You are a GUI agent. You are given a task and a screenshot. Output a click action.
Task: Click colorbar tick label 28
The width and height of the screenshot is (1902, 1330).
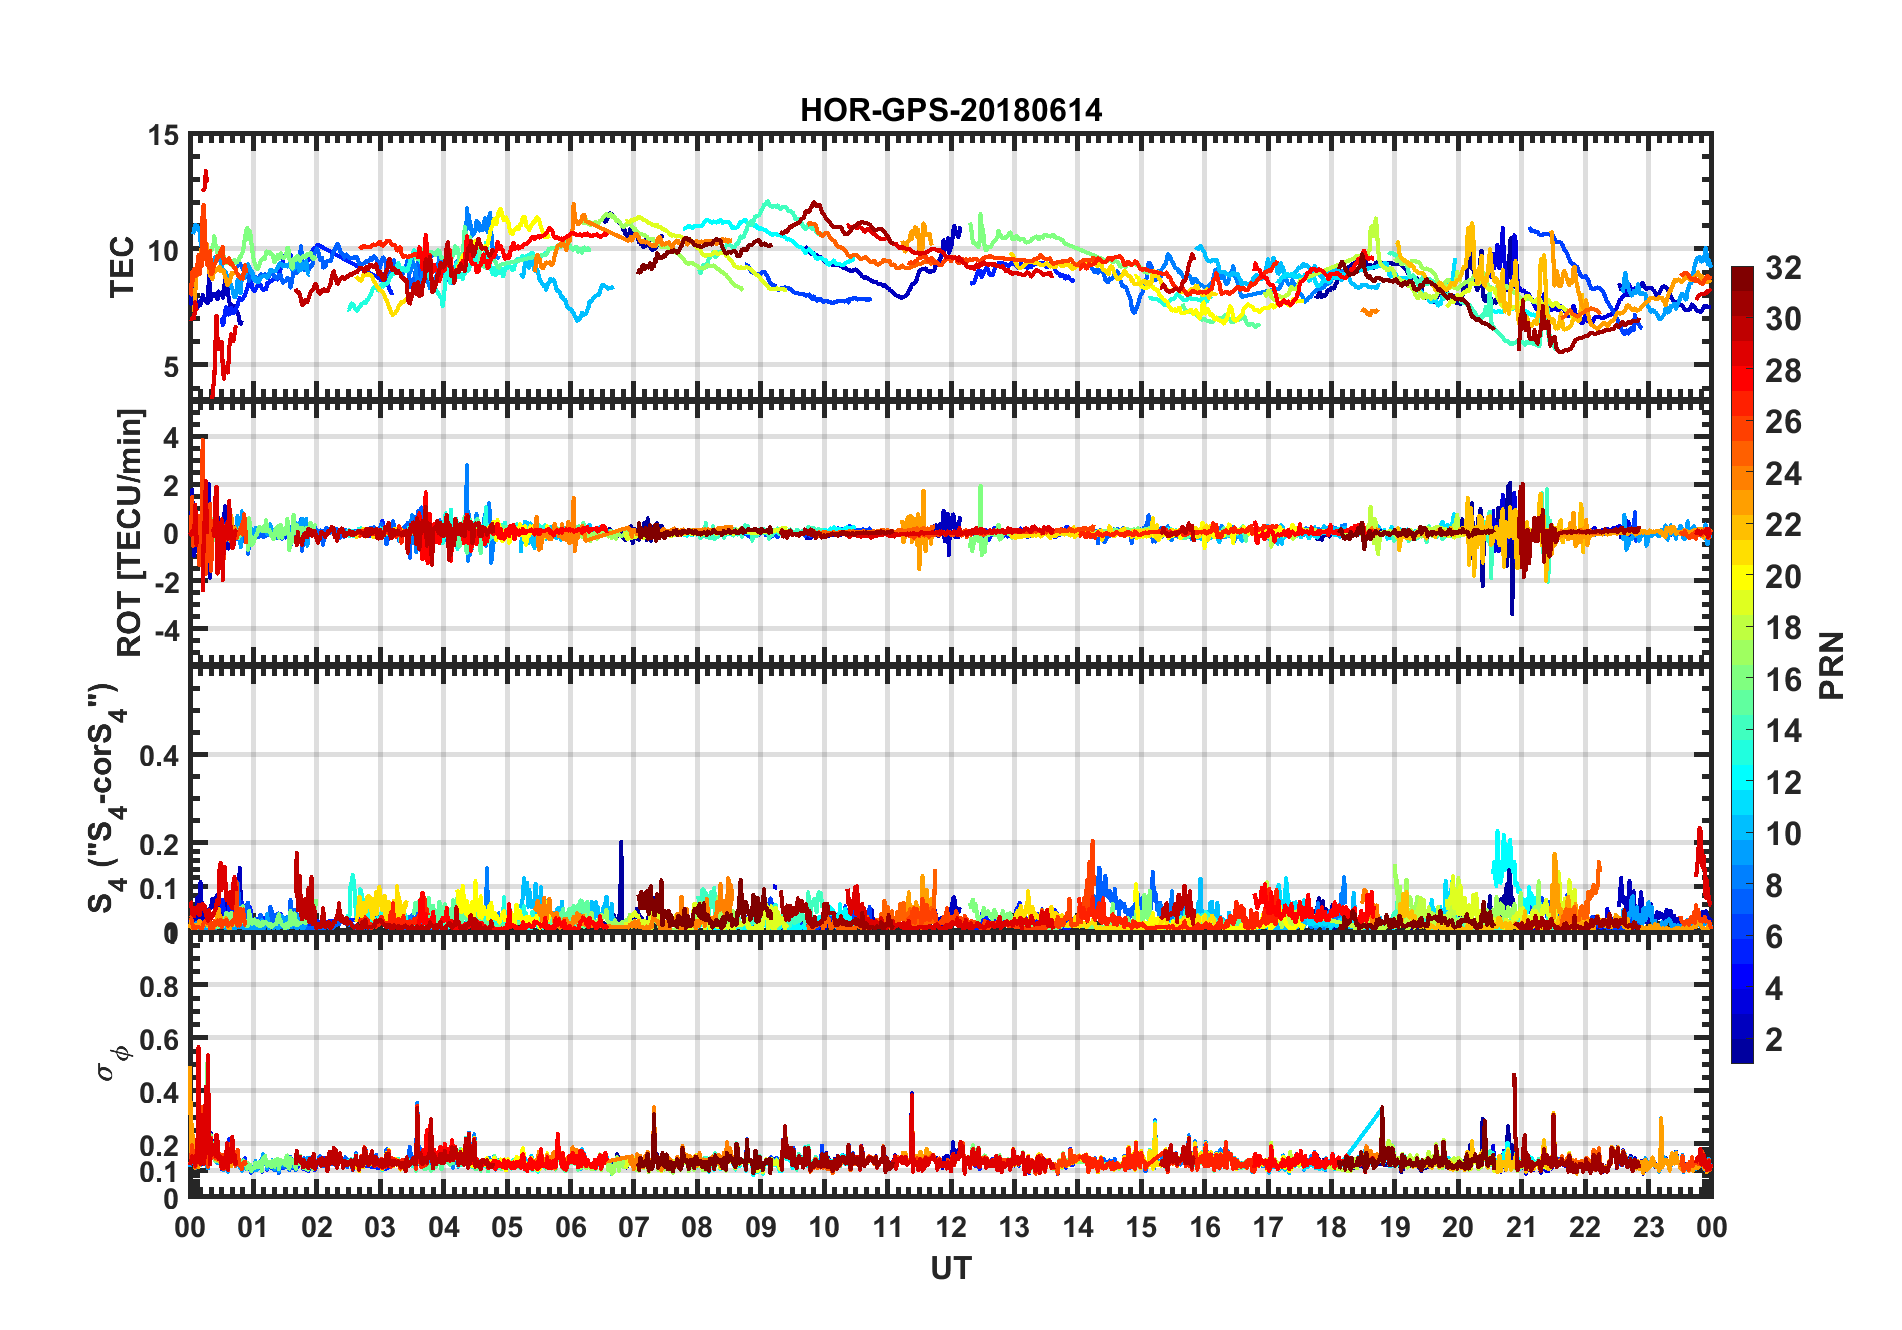pos(1783,371)
